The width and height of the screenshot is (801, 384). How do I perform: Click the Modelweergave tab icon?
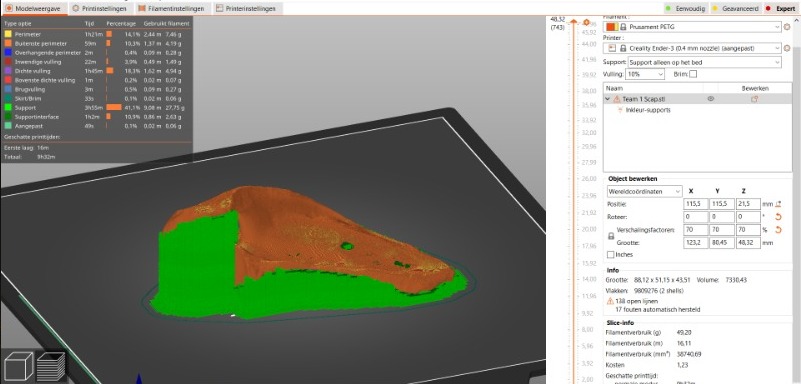point(9,9)
